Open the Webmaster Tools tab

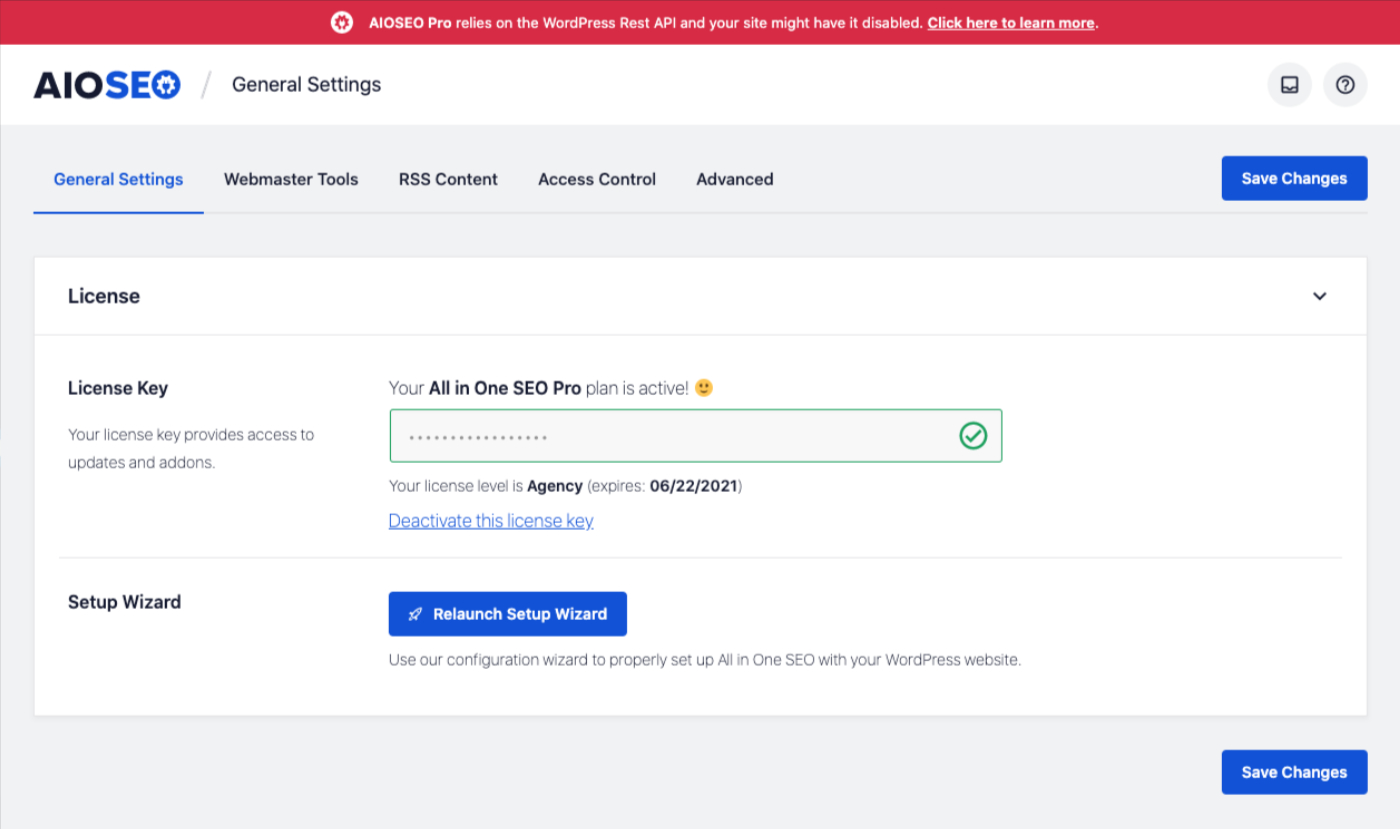tap(291, 180)
